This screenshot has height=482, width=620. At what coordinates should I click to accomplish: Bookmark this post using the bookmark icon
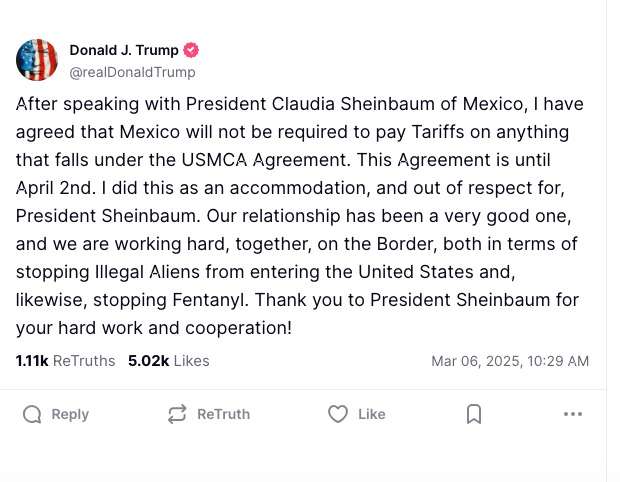coord(474,414)
